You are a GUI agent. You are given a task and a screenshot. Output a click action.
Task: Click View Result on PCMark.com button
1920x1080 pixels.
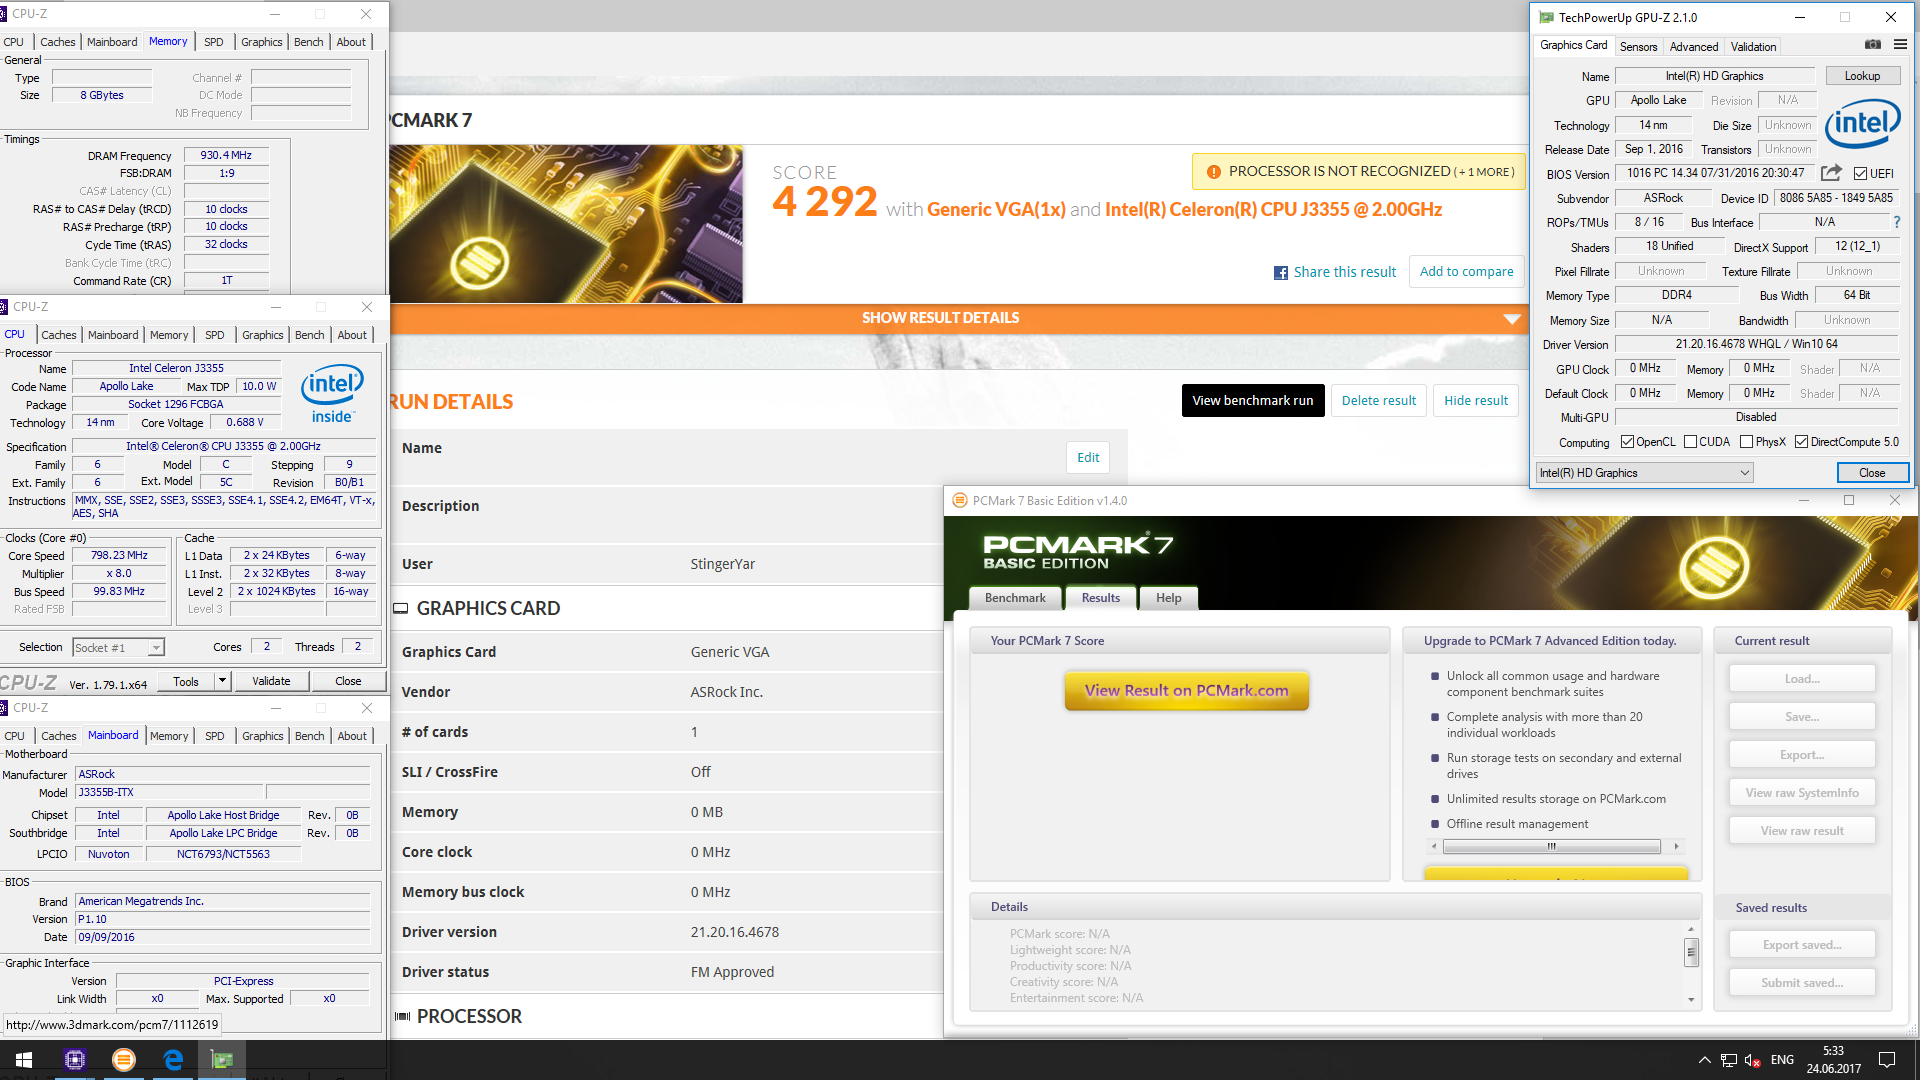coord(1187,690)
